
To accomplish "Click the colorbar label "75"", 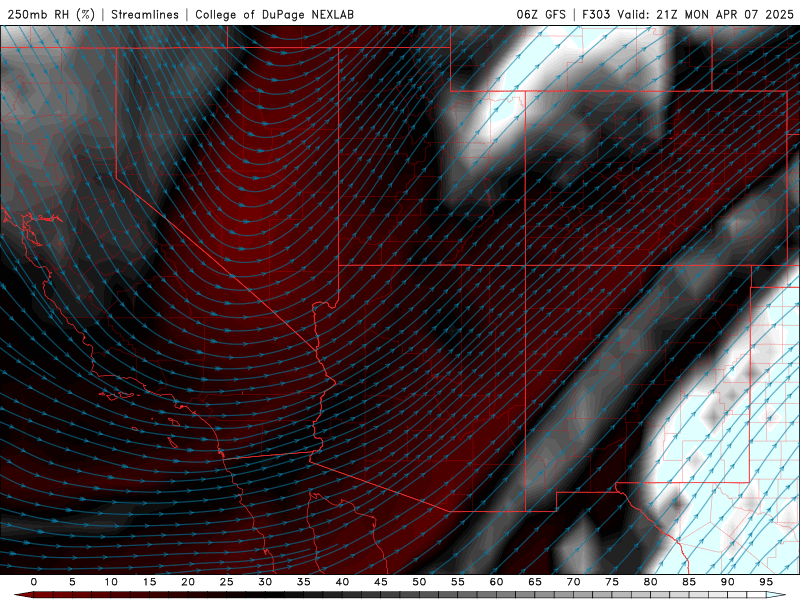I will [x=612, y=582].
